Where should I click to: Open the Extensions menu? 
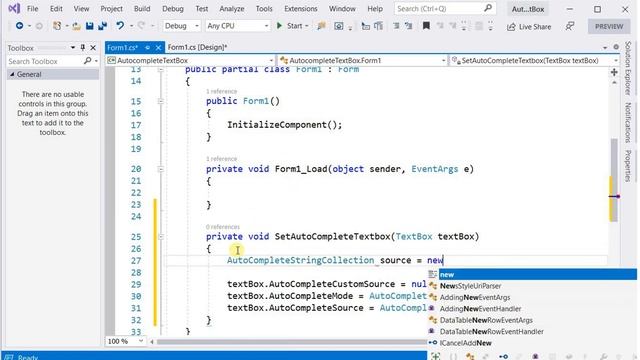pyautogui.click(x=301, y=9)
